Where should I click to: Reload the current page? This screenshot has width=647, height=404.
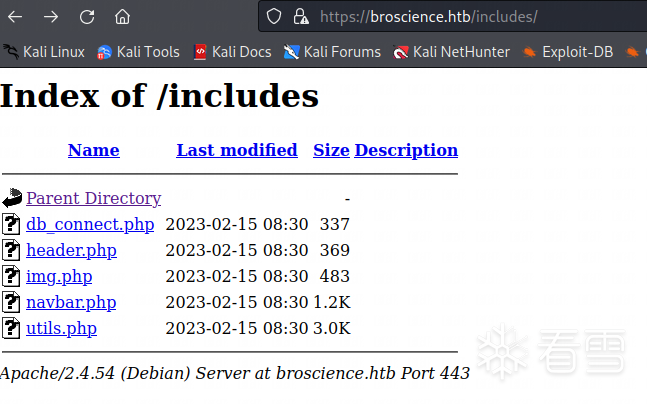click(87, 17)
